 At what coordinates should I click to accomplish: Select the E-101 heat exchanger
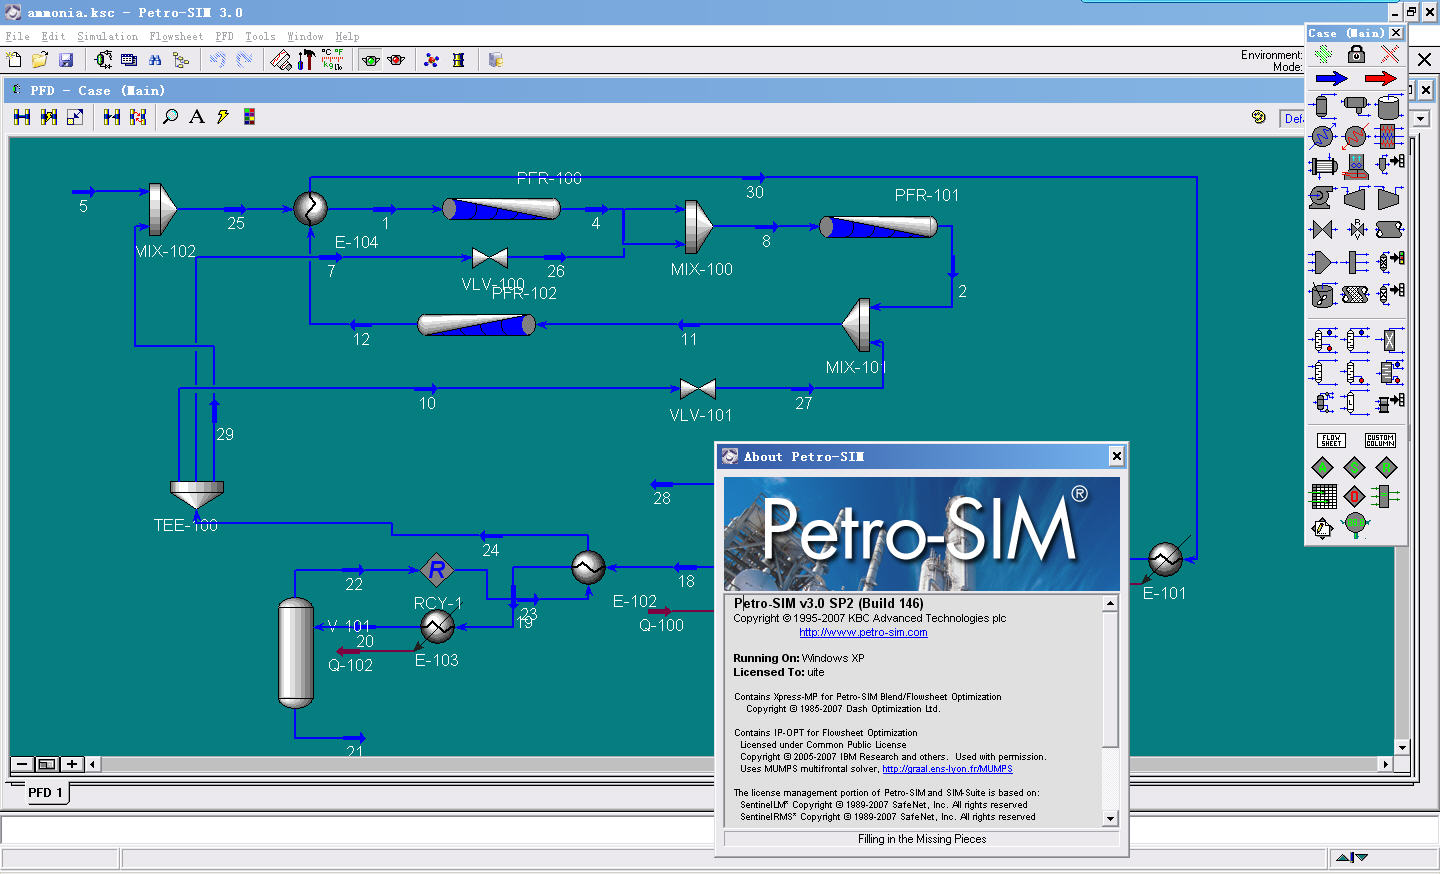click(1165, 559)
